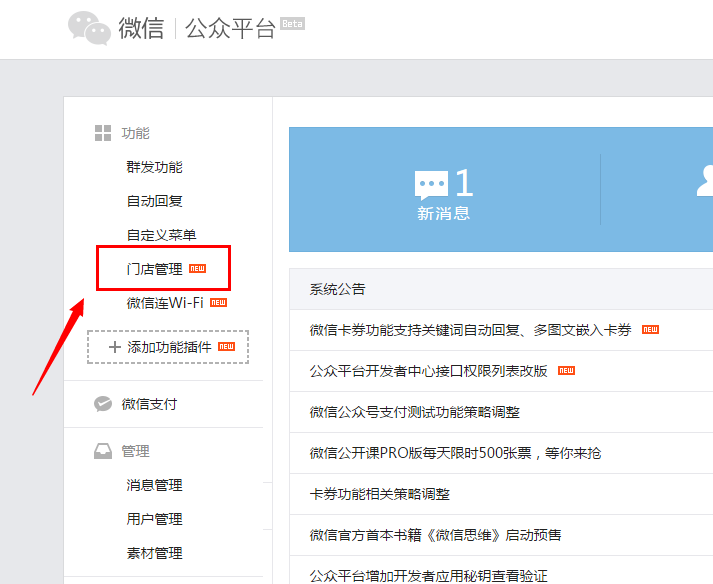Click the 功能 grid icon
Screen dimensions: 713x584
point(103,133)
